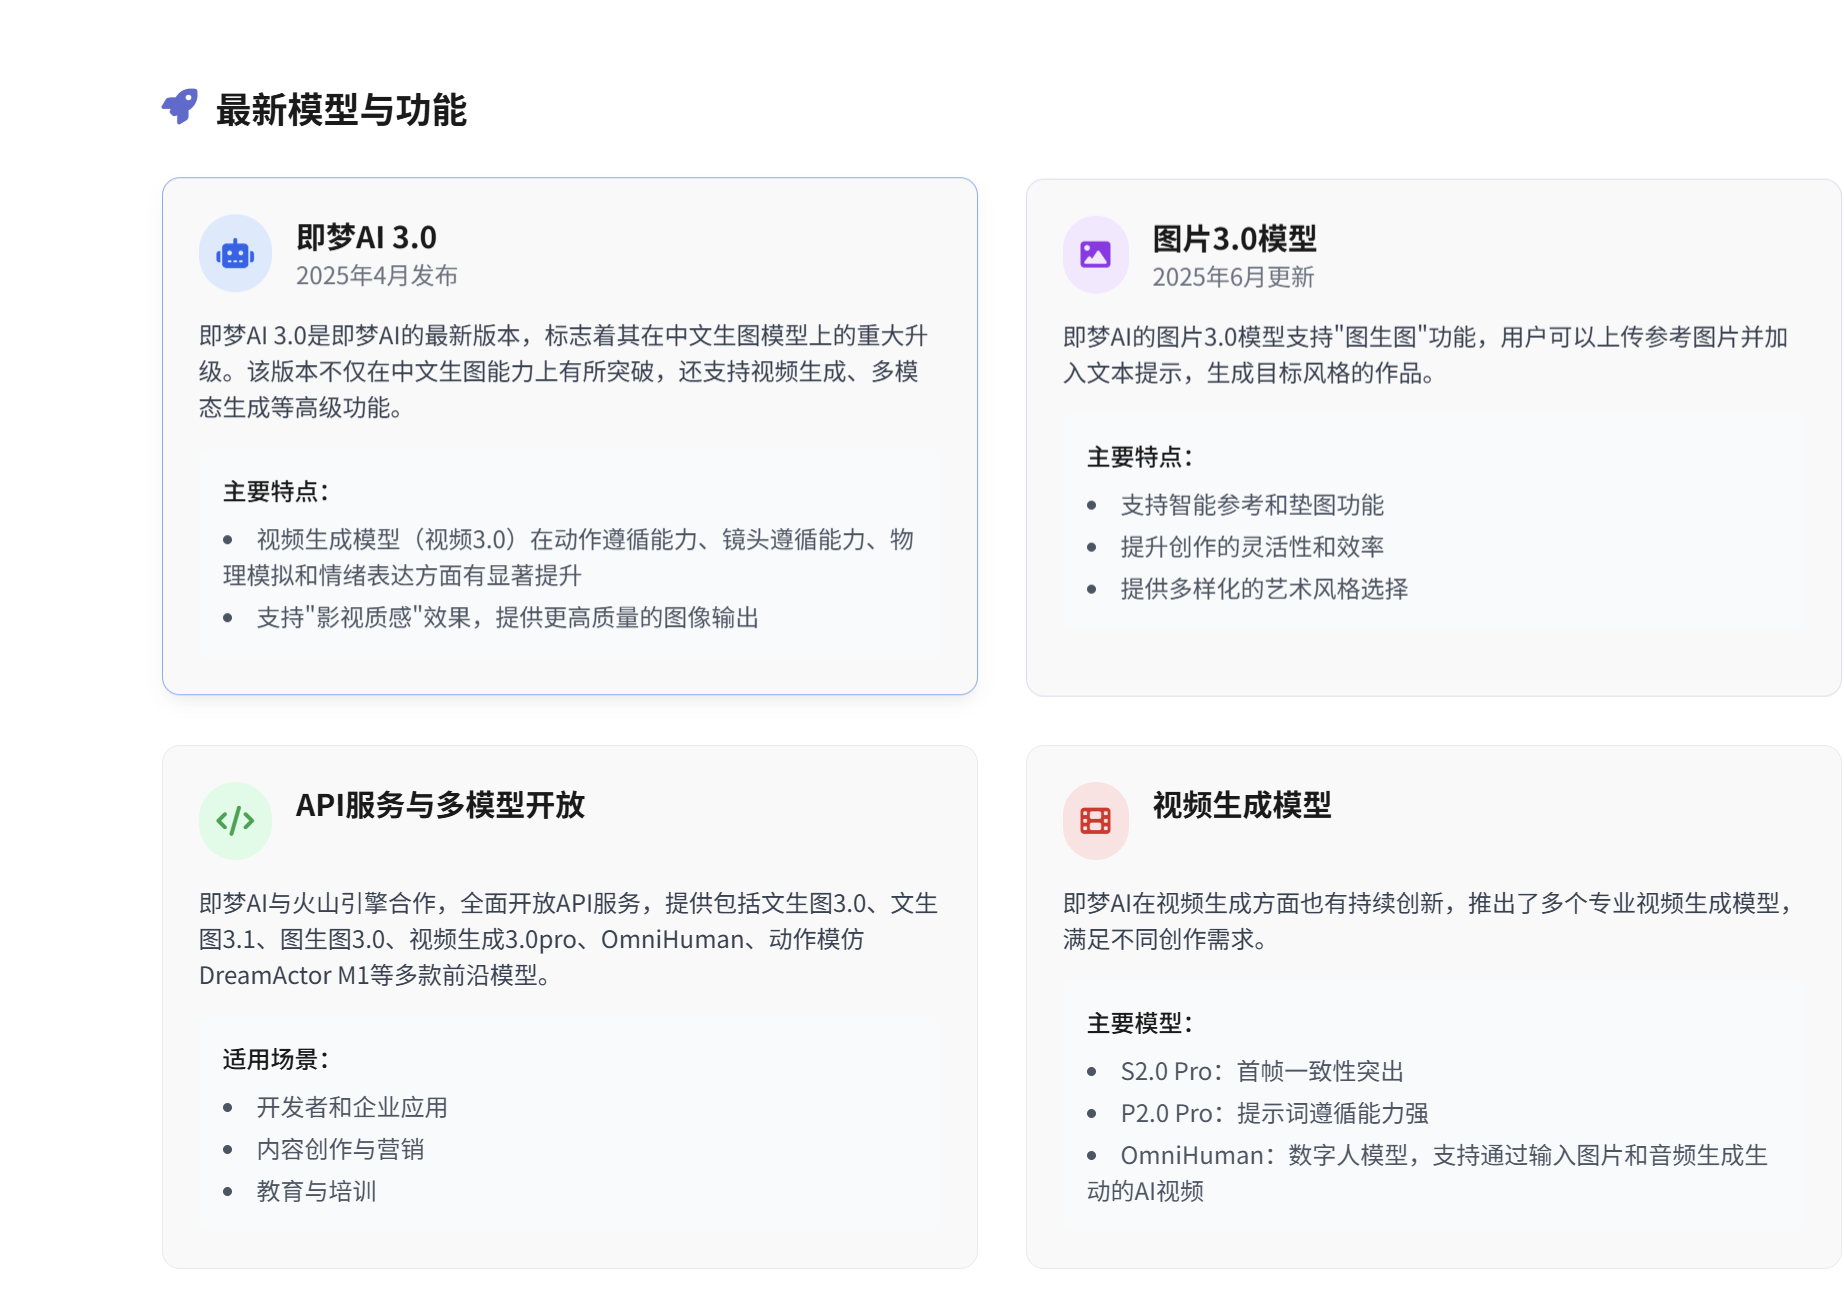Click the rocket icon beside 最新模型与功能

[x=180, y=107]
